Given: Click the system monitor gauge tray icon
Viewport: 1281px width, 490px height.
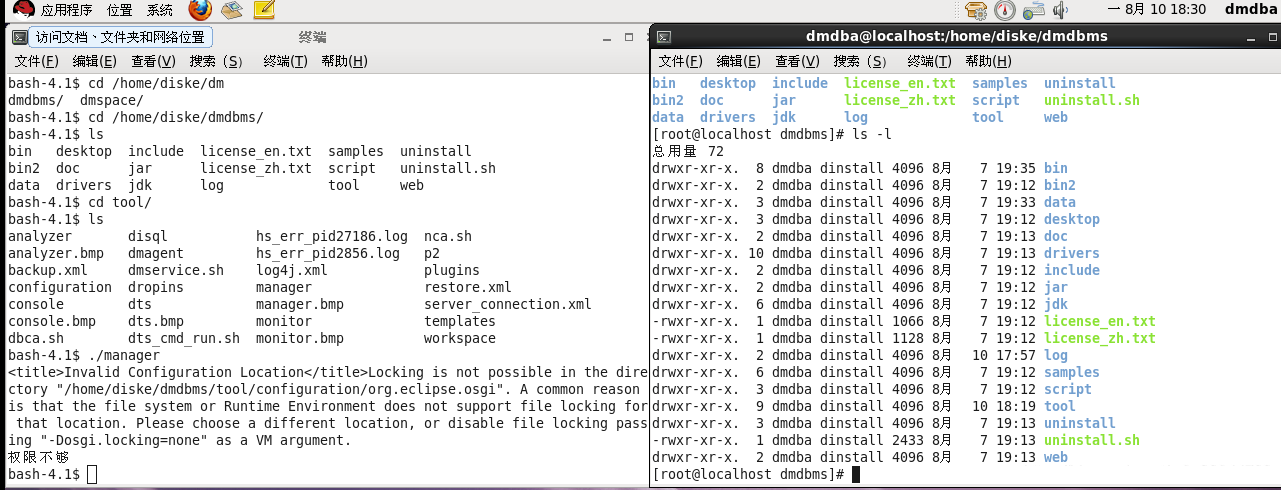Looking at the screenshot, I should pos(1005,11).
